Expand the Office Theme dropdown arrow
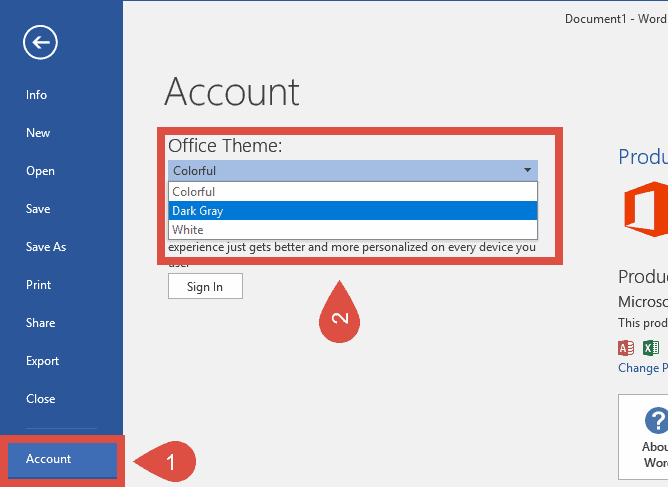The width and height of the screenshot is (668, 487). click(x=527, y=170)
